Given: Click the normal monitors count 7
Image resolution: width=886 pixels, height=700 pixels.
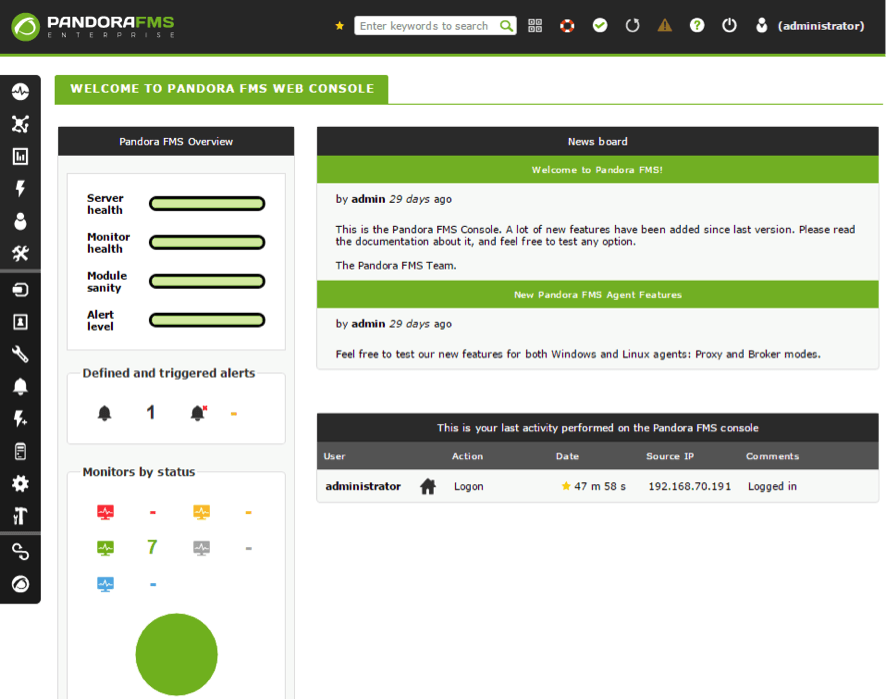Looking at the screenshot, I should click(152, 547).
